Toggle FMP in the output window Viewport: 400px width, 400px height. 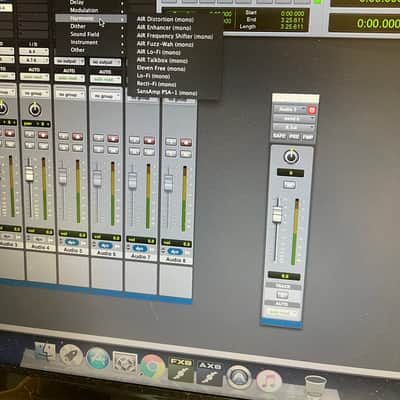pos(307,137)
